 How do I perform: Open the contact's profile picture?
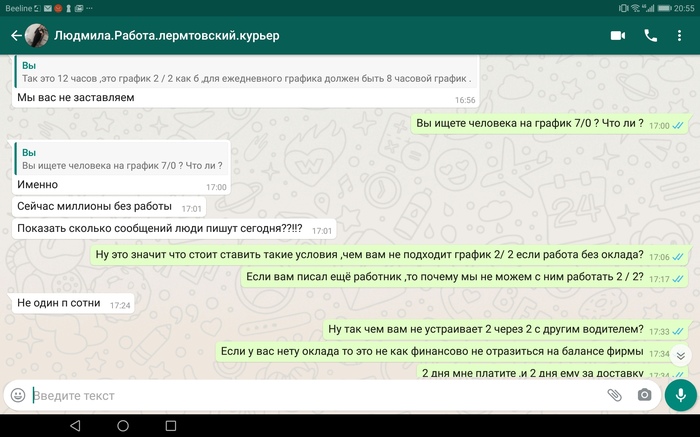38,36
